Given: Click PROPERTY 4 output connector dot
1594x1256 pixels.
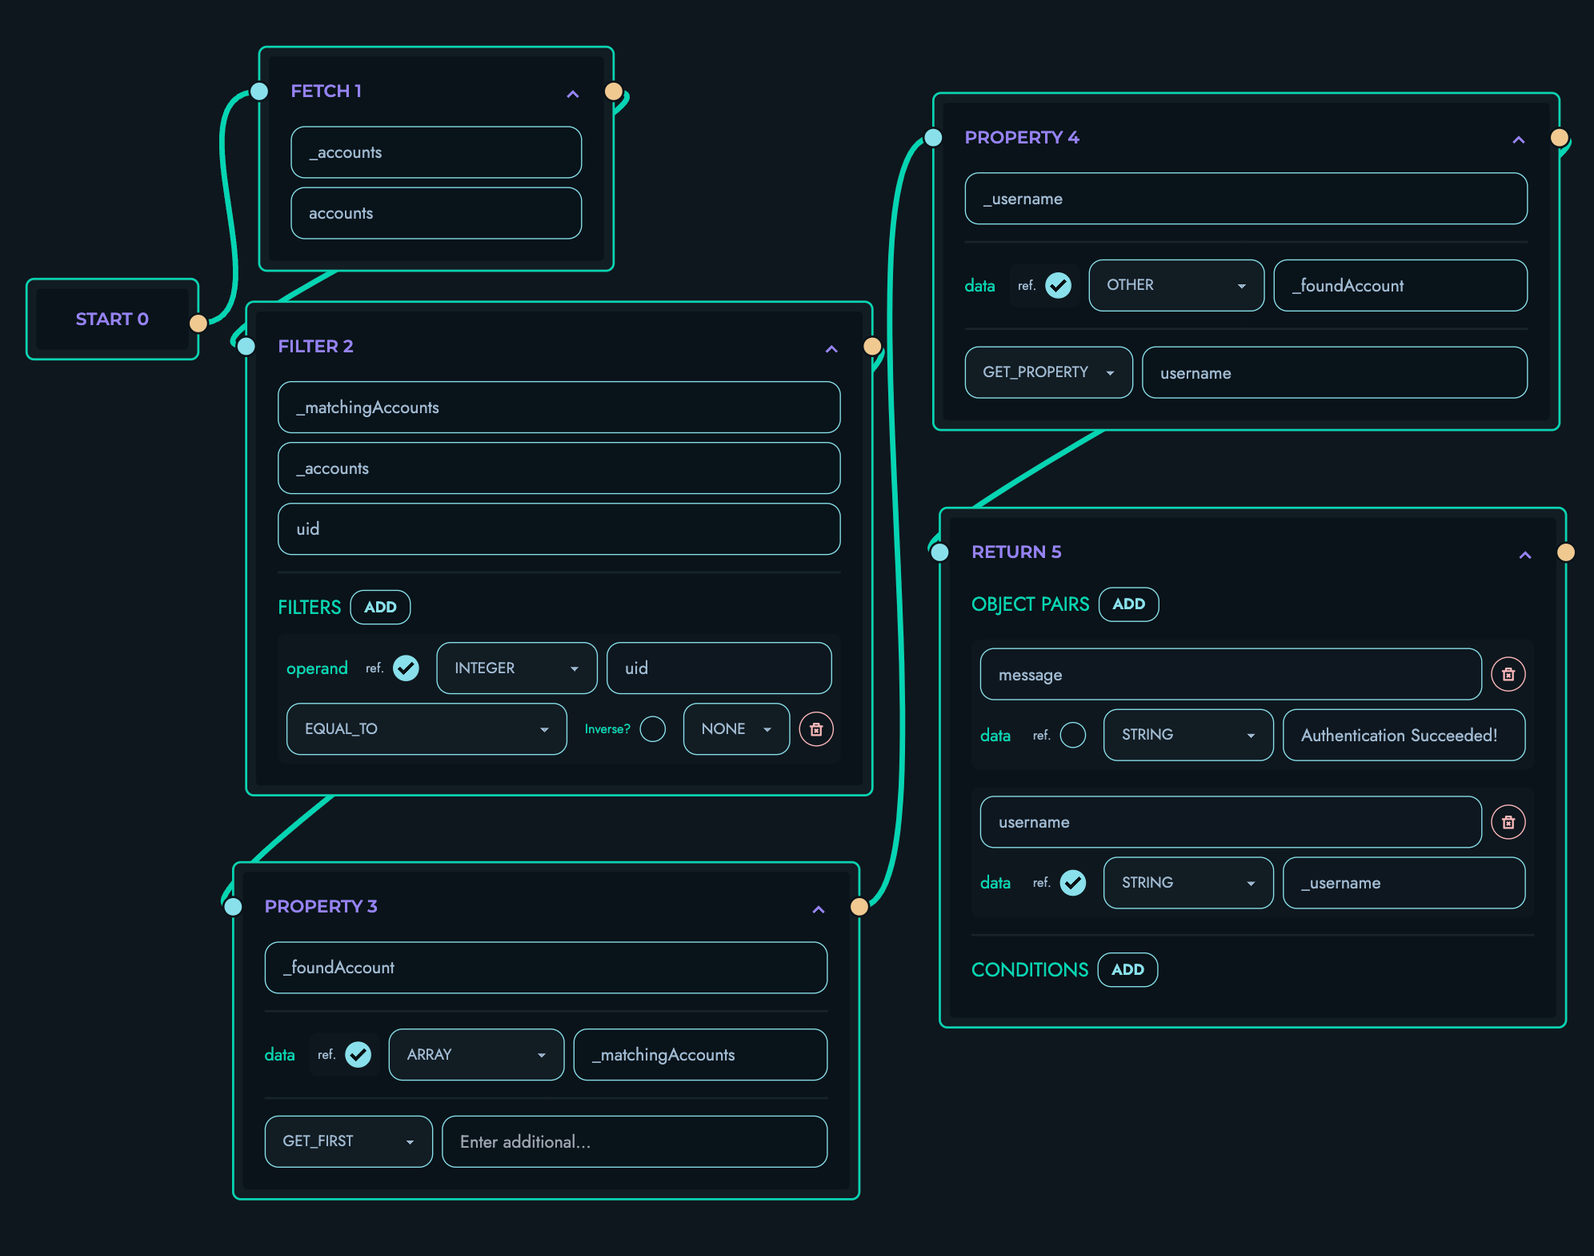Looking at the screenshot, I should (x=1559, y=137).
